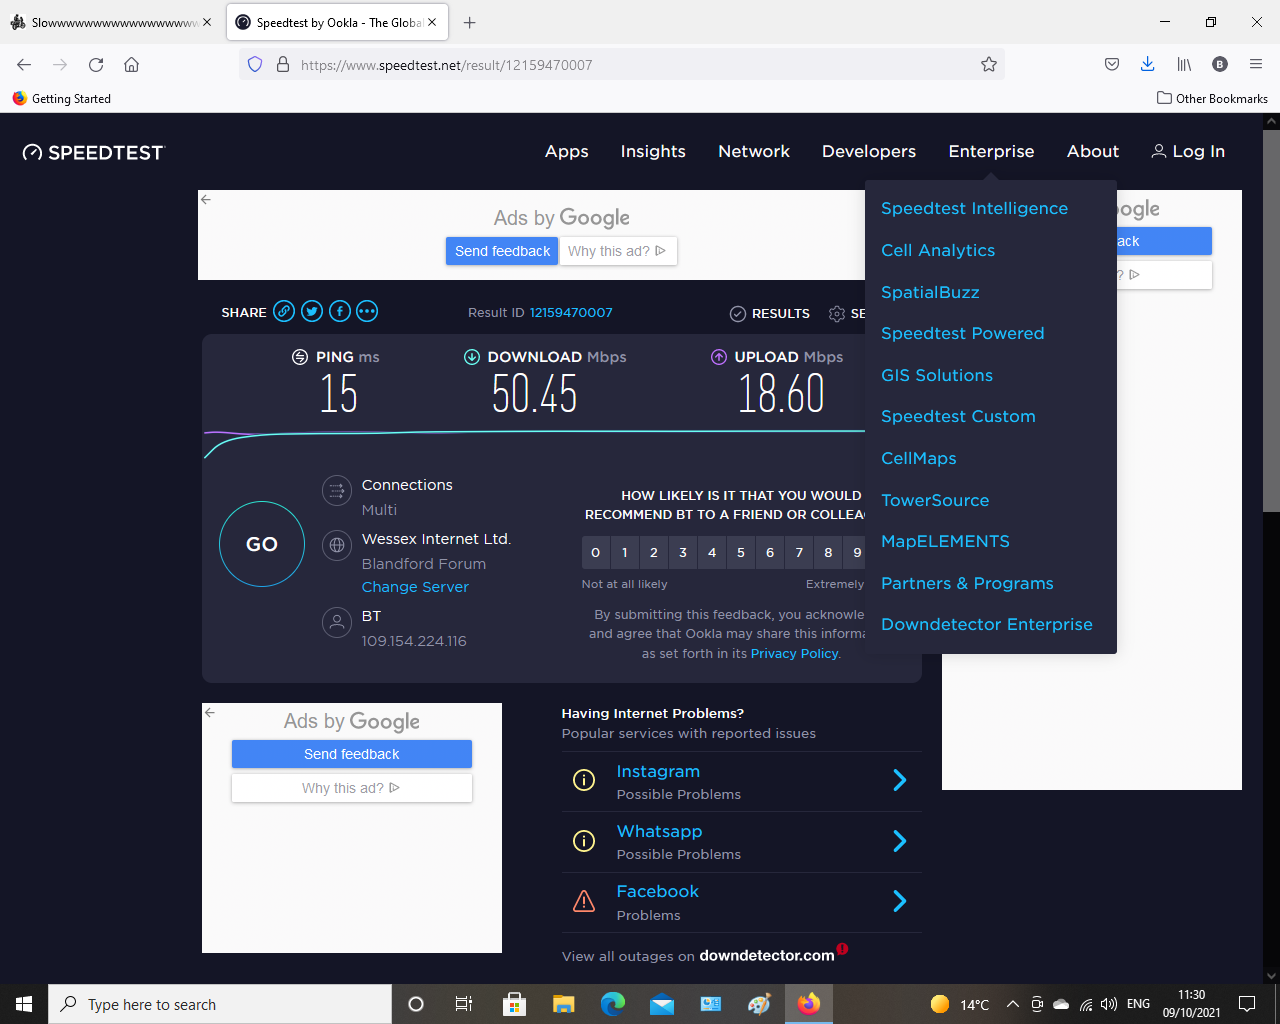Screen dimensions: 1280x1024
Task: Open a new browser tab
Action: tap(470, 22)
